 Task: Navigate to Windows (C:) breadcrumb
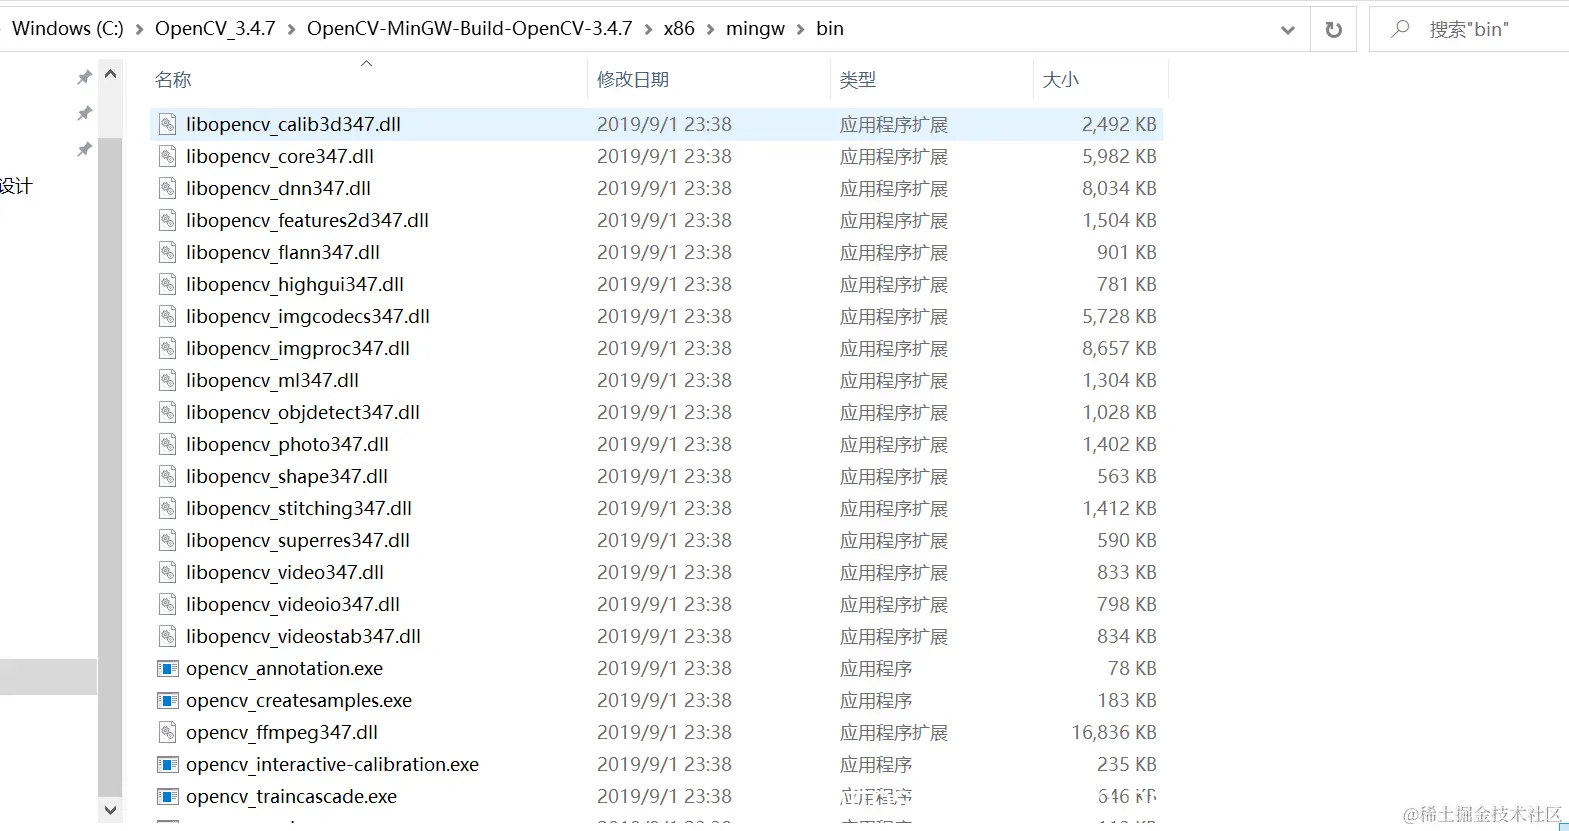click(67, 29)
